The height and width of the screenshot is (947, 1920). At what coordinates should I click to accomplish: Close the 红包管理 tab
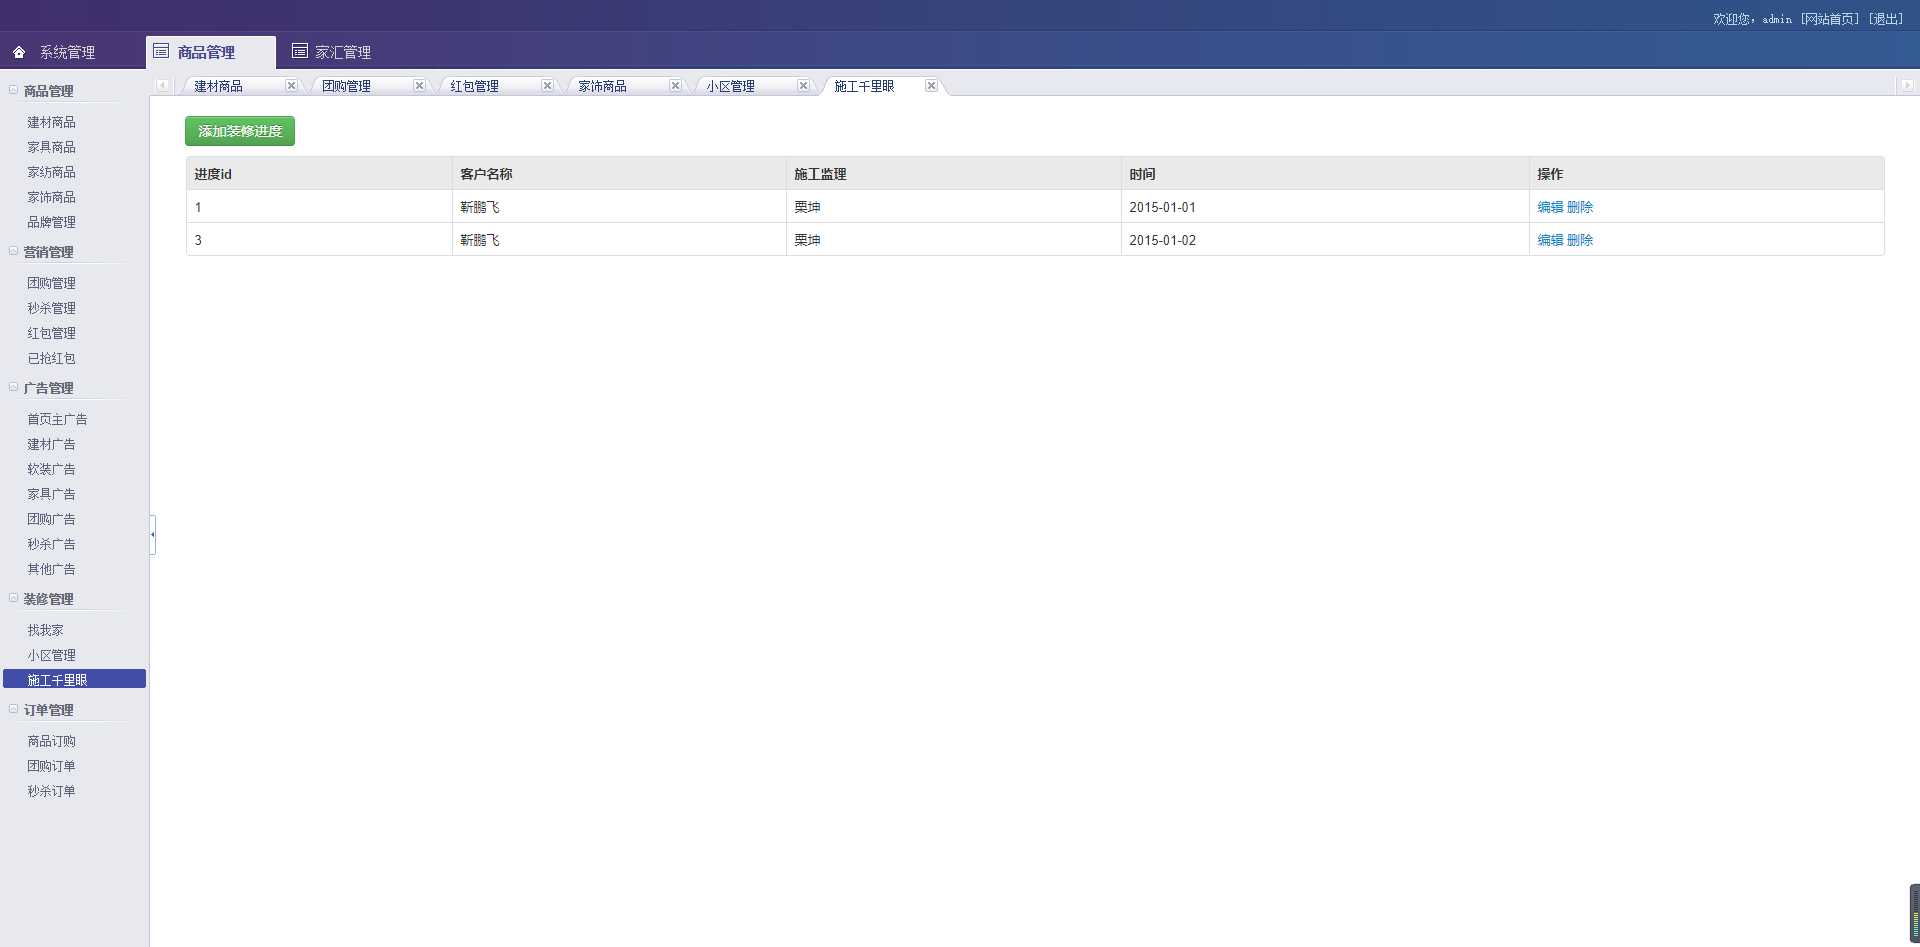[547, 86]
